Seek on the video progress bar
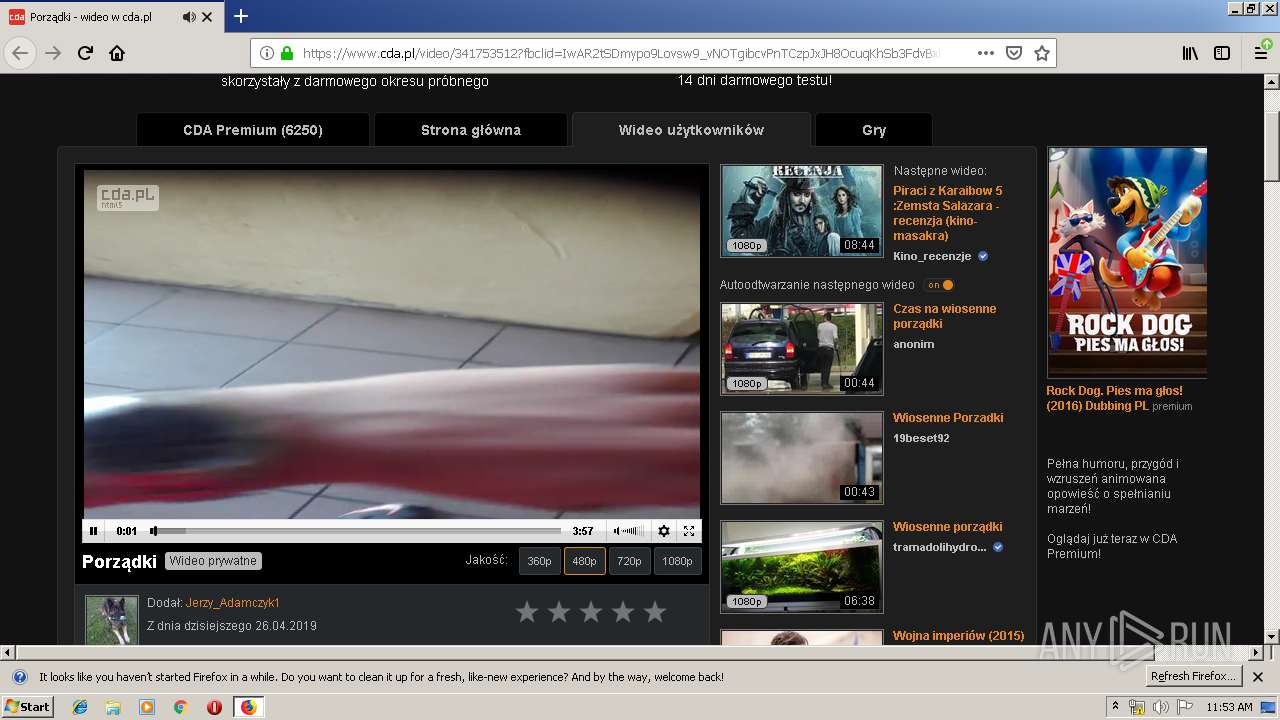This screenshot has width=1280, height=720. [357, 531]
